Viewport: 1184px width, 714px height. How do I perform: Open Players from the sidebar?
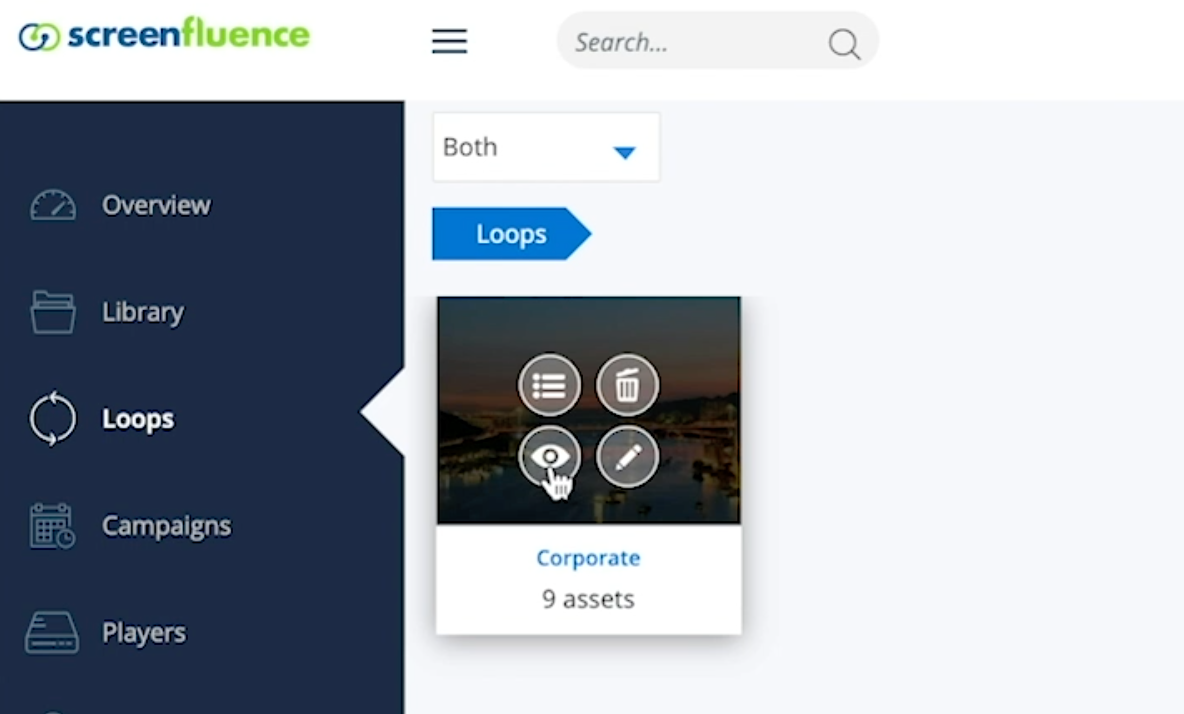click(x=143, y=632)
